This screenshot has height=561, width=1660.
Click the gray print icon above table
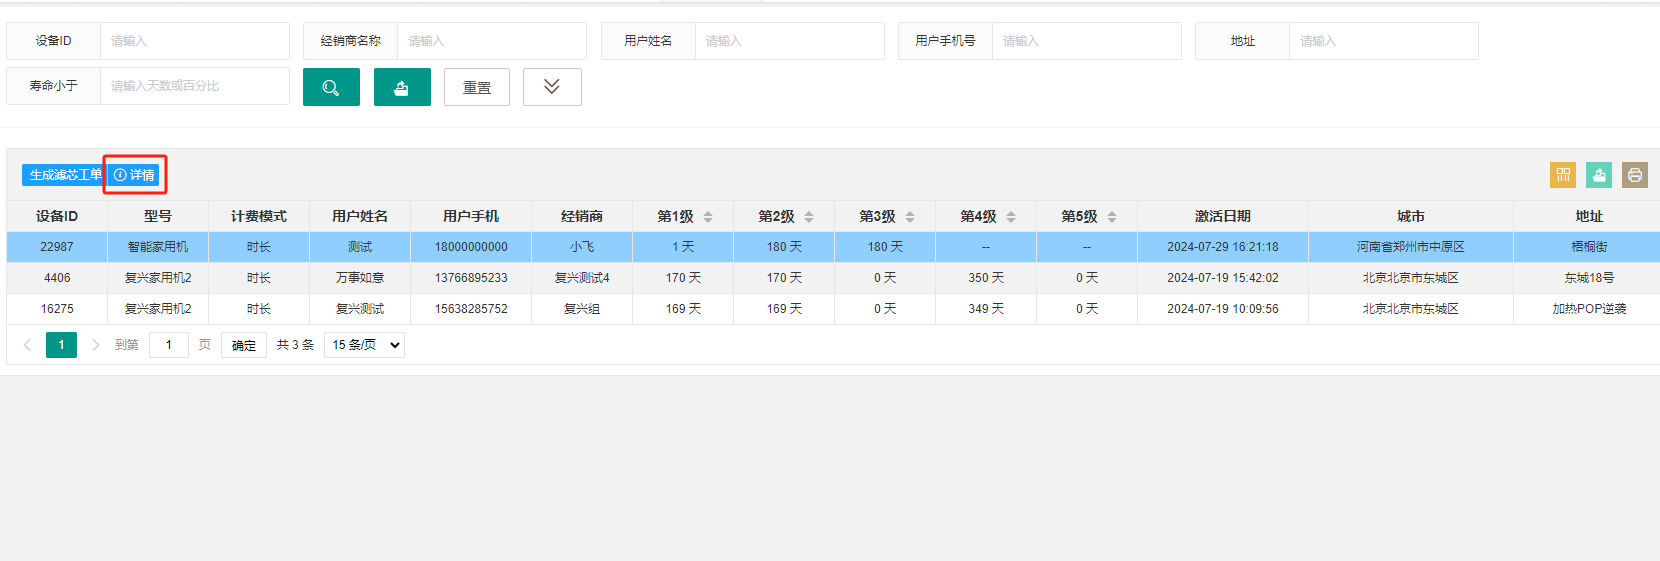(1635, 175)
